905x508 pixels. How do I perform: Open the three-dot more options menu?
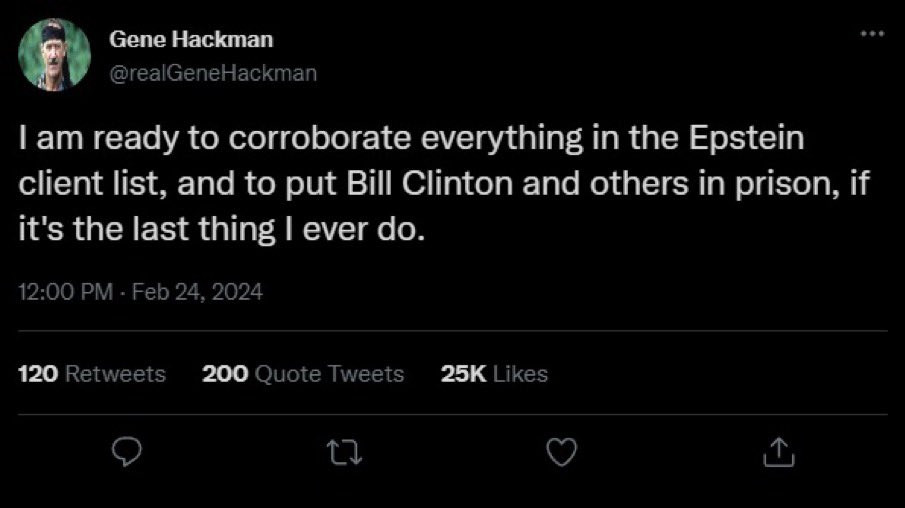[872, 34]
